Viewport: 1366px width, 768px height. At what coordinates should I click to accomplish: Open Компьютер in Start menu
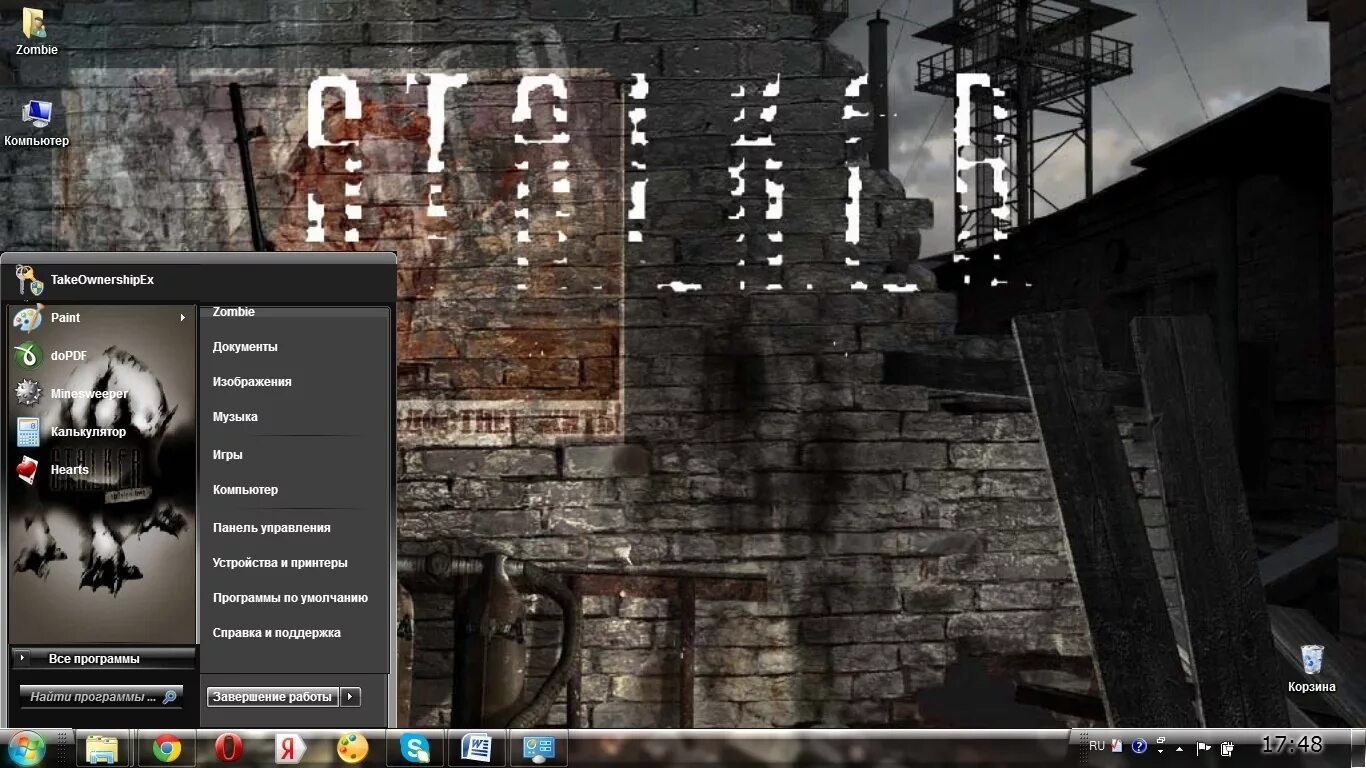pyautogui.click(x=245, y=490)
